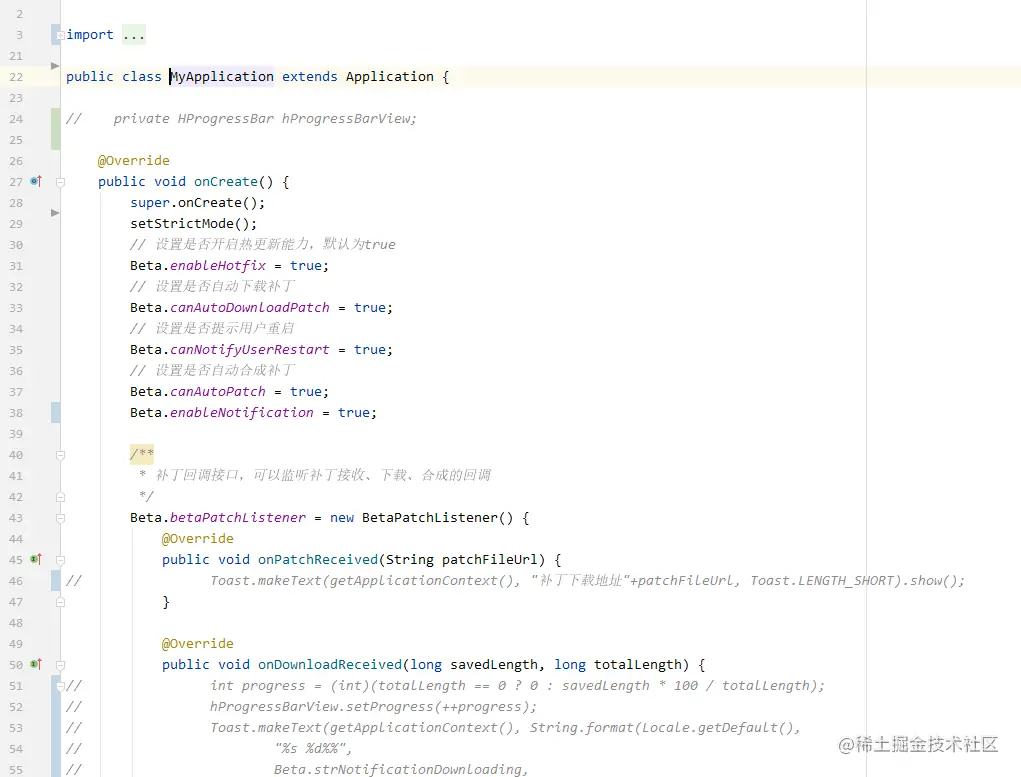1021x777 pixels.
Task: Click the enableNotification field
Action: coord(242,412)
